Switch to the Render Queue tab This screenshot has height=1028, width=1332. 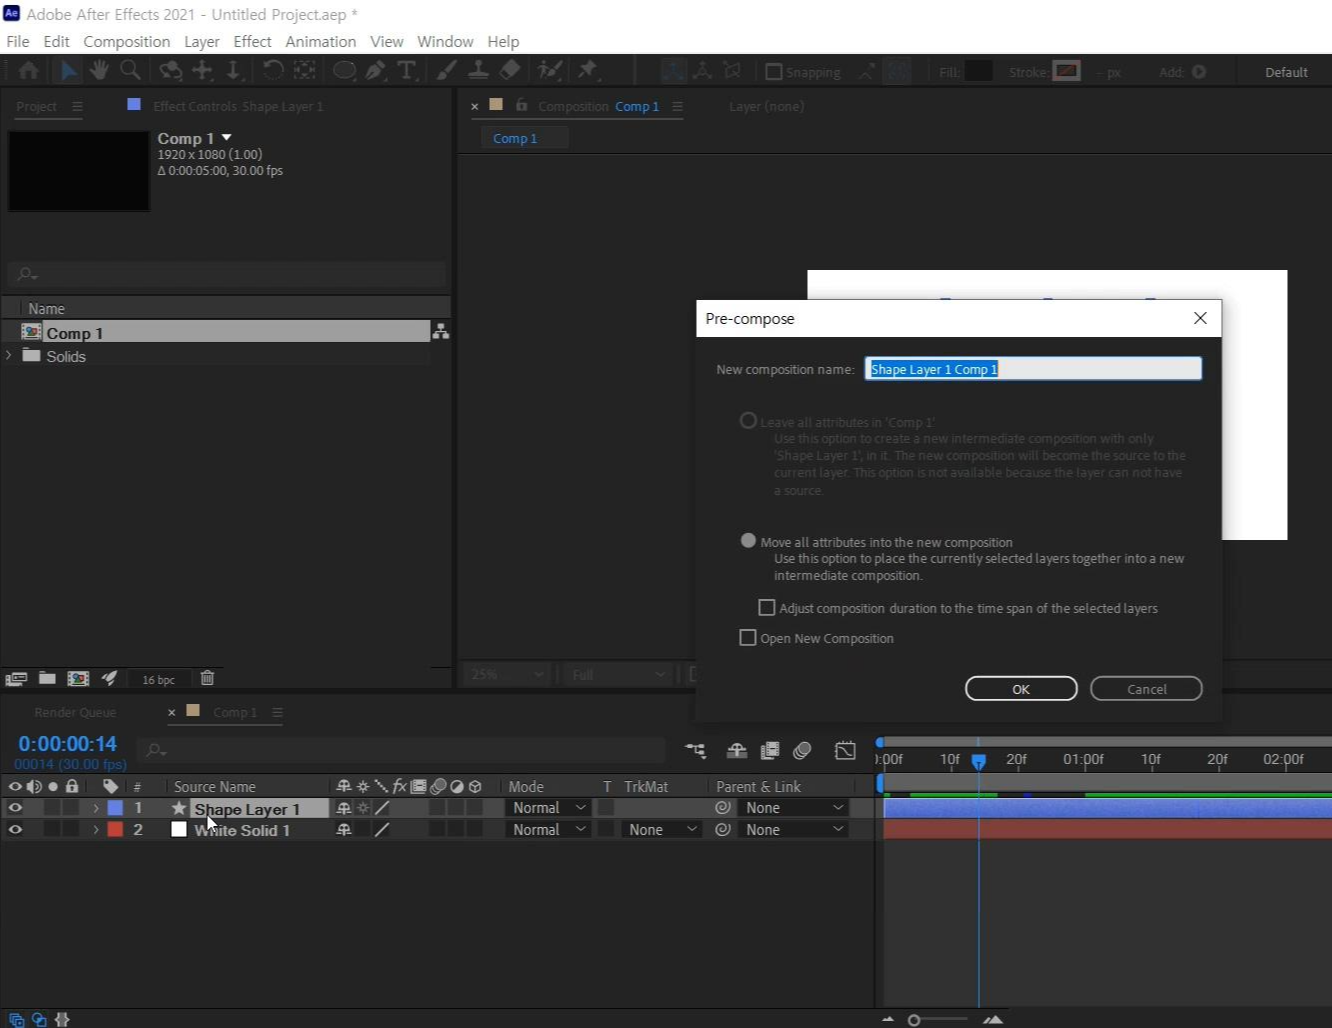(75, 712)
